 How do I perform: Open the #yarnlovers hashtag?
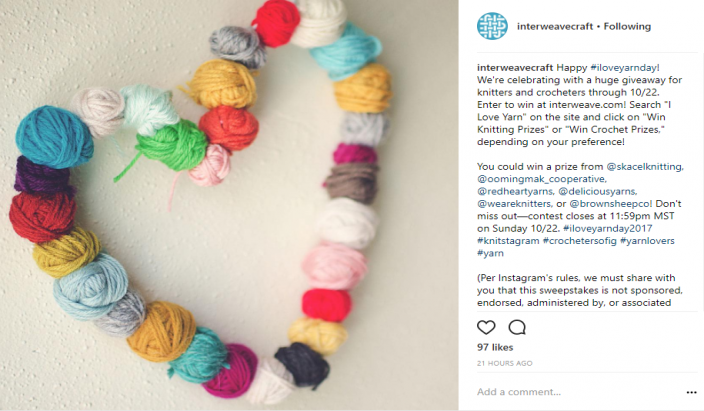point(647,241)
